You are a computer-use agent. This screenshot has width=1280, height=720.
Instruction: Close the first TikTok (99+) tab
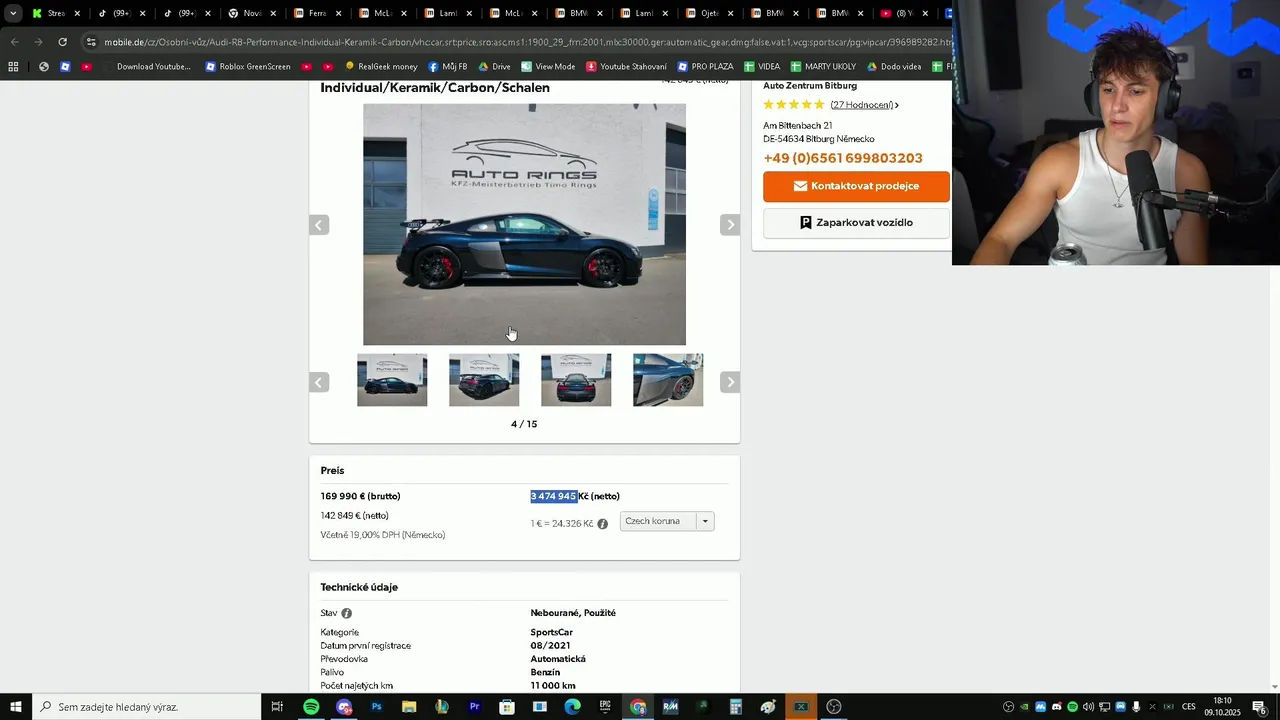point(142,13)
